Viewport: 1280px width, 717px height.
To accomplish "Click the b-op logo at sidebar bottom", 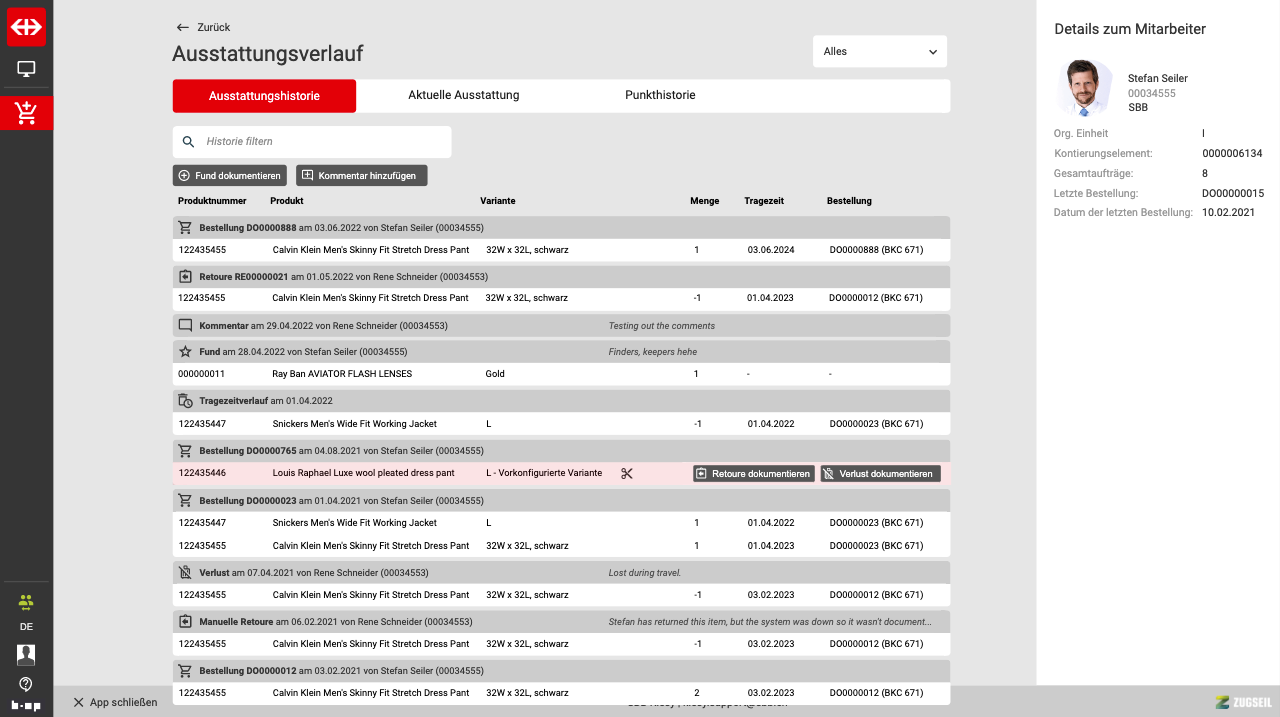I will (x=26, y=706).
